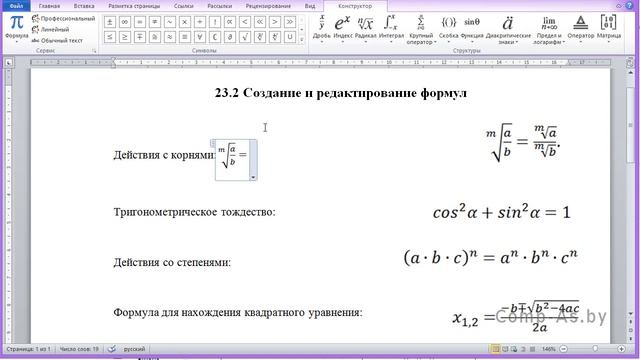Open the Предел и логарифм dropdown
The height and width of the screenshot is (360, 640).
(x=549, y=29)
